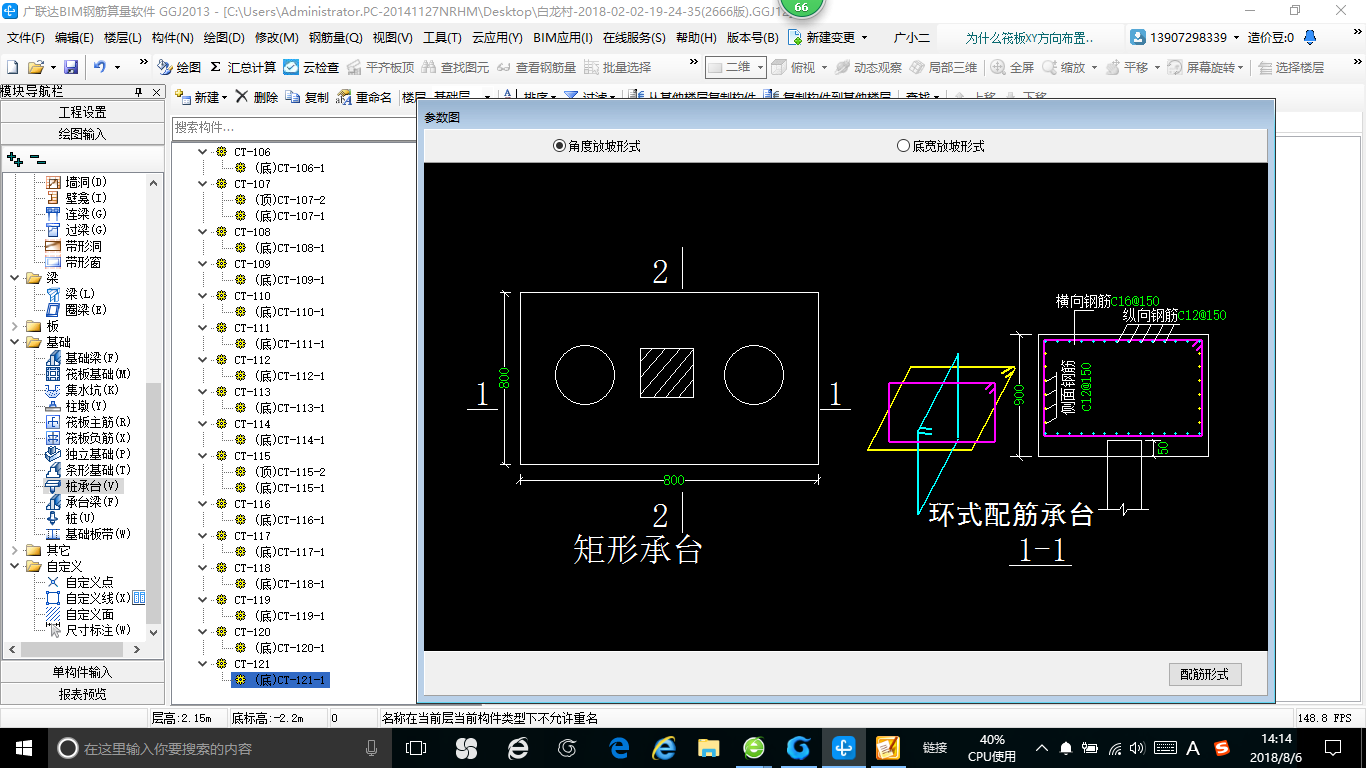
Task: Open the 帮助(H) menu
Action: pyautogui.click(x=696, y=38)
